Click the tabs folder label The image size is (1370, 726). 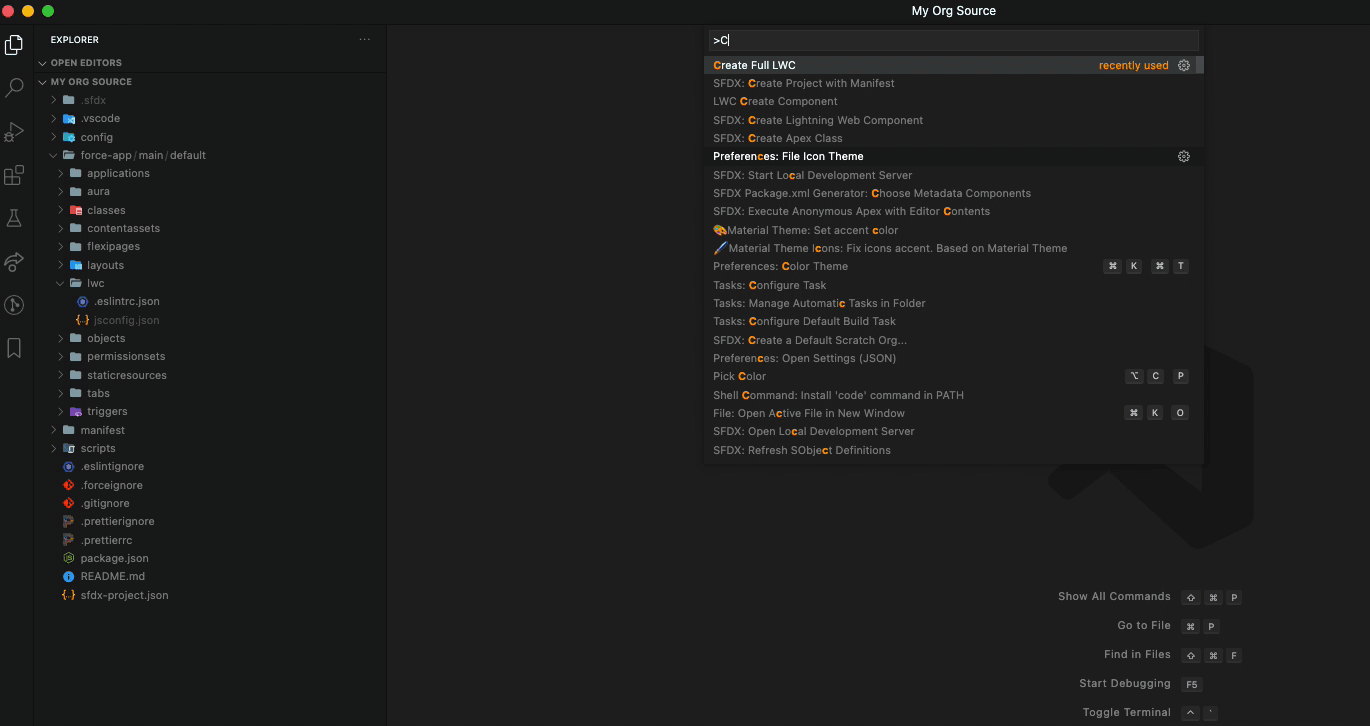(98, 393)
